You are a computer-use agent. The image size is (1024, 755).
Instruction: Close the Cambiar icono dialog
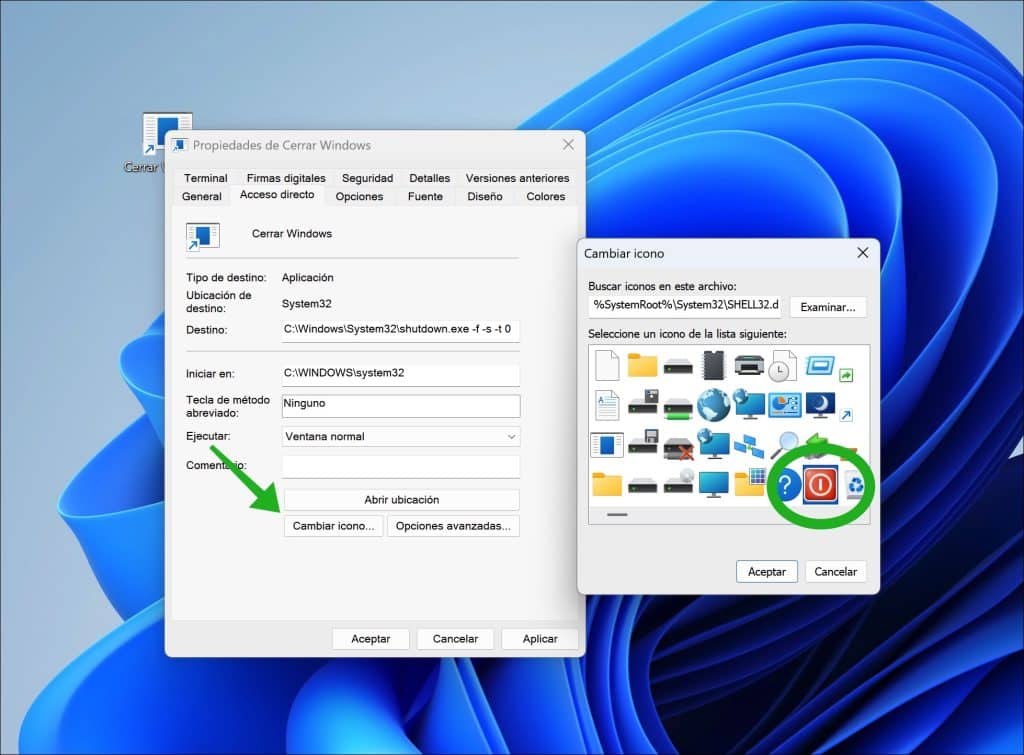point(863,253)
